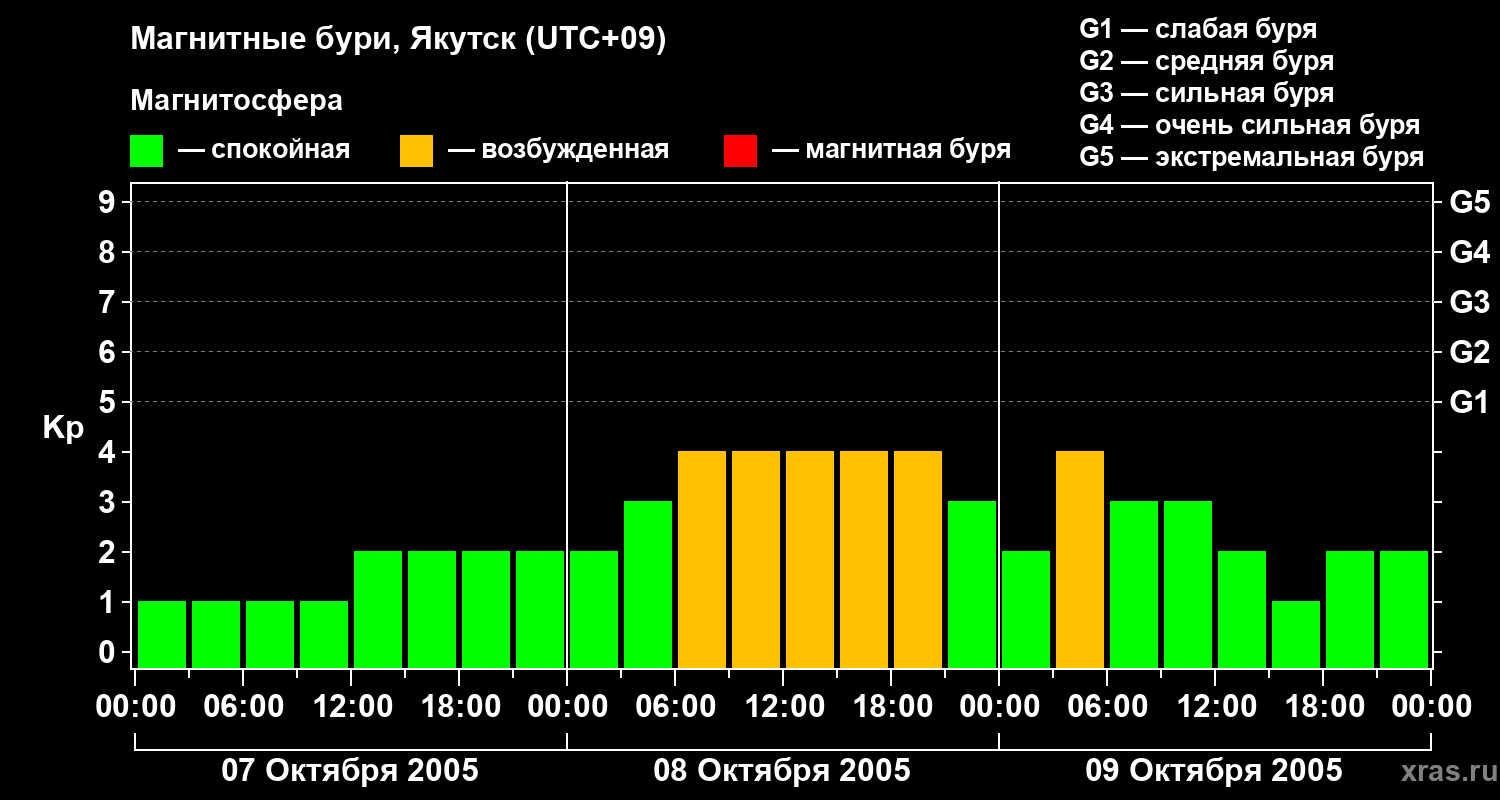Select the line 'G3 — сильная буря'

pos(1206,93)
